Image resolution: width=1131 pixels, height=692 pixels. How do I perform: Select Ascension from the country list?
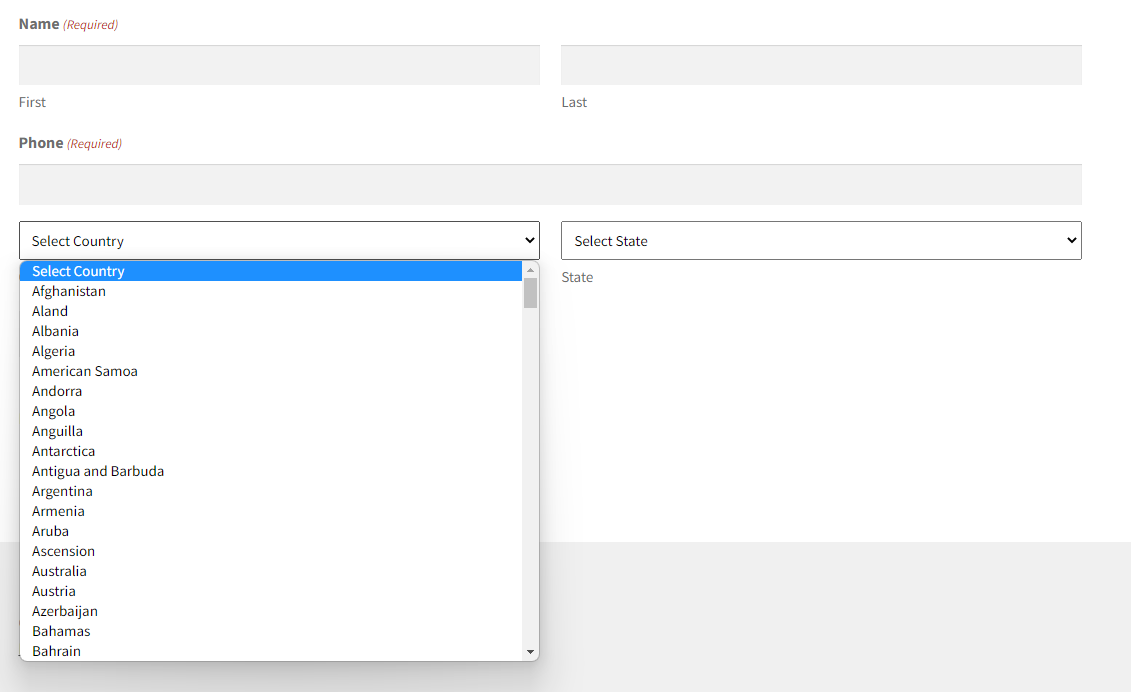point(270,551)
